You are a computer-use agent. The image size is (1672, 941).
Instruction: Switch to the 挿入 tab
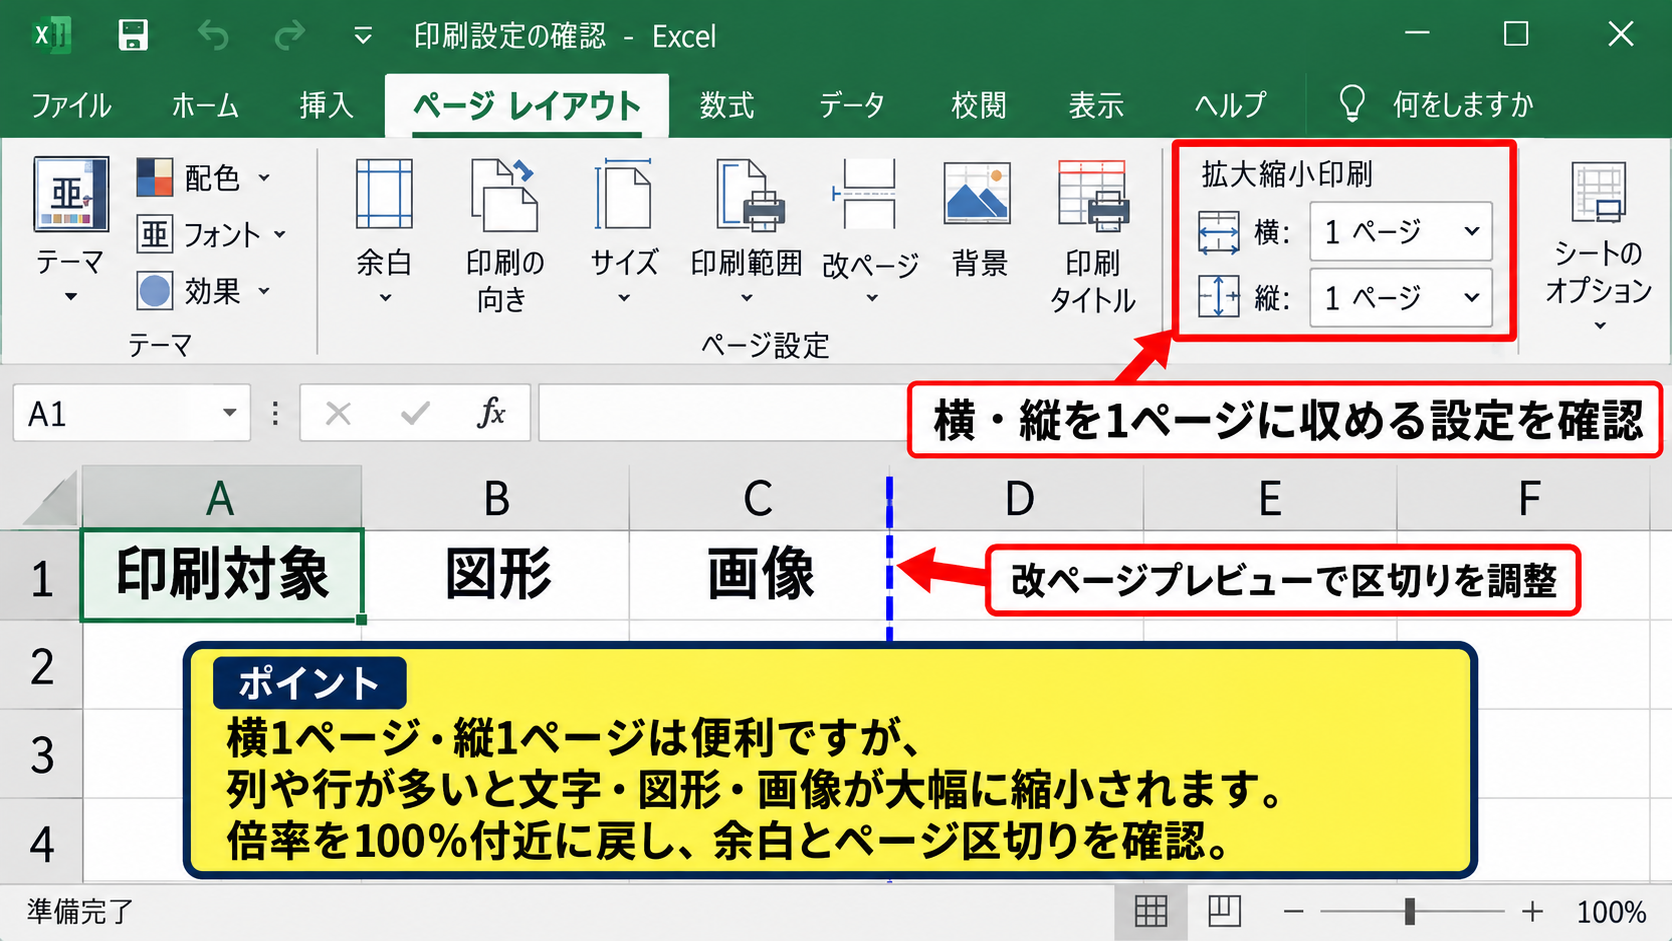point(327,105)
